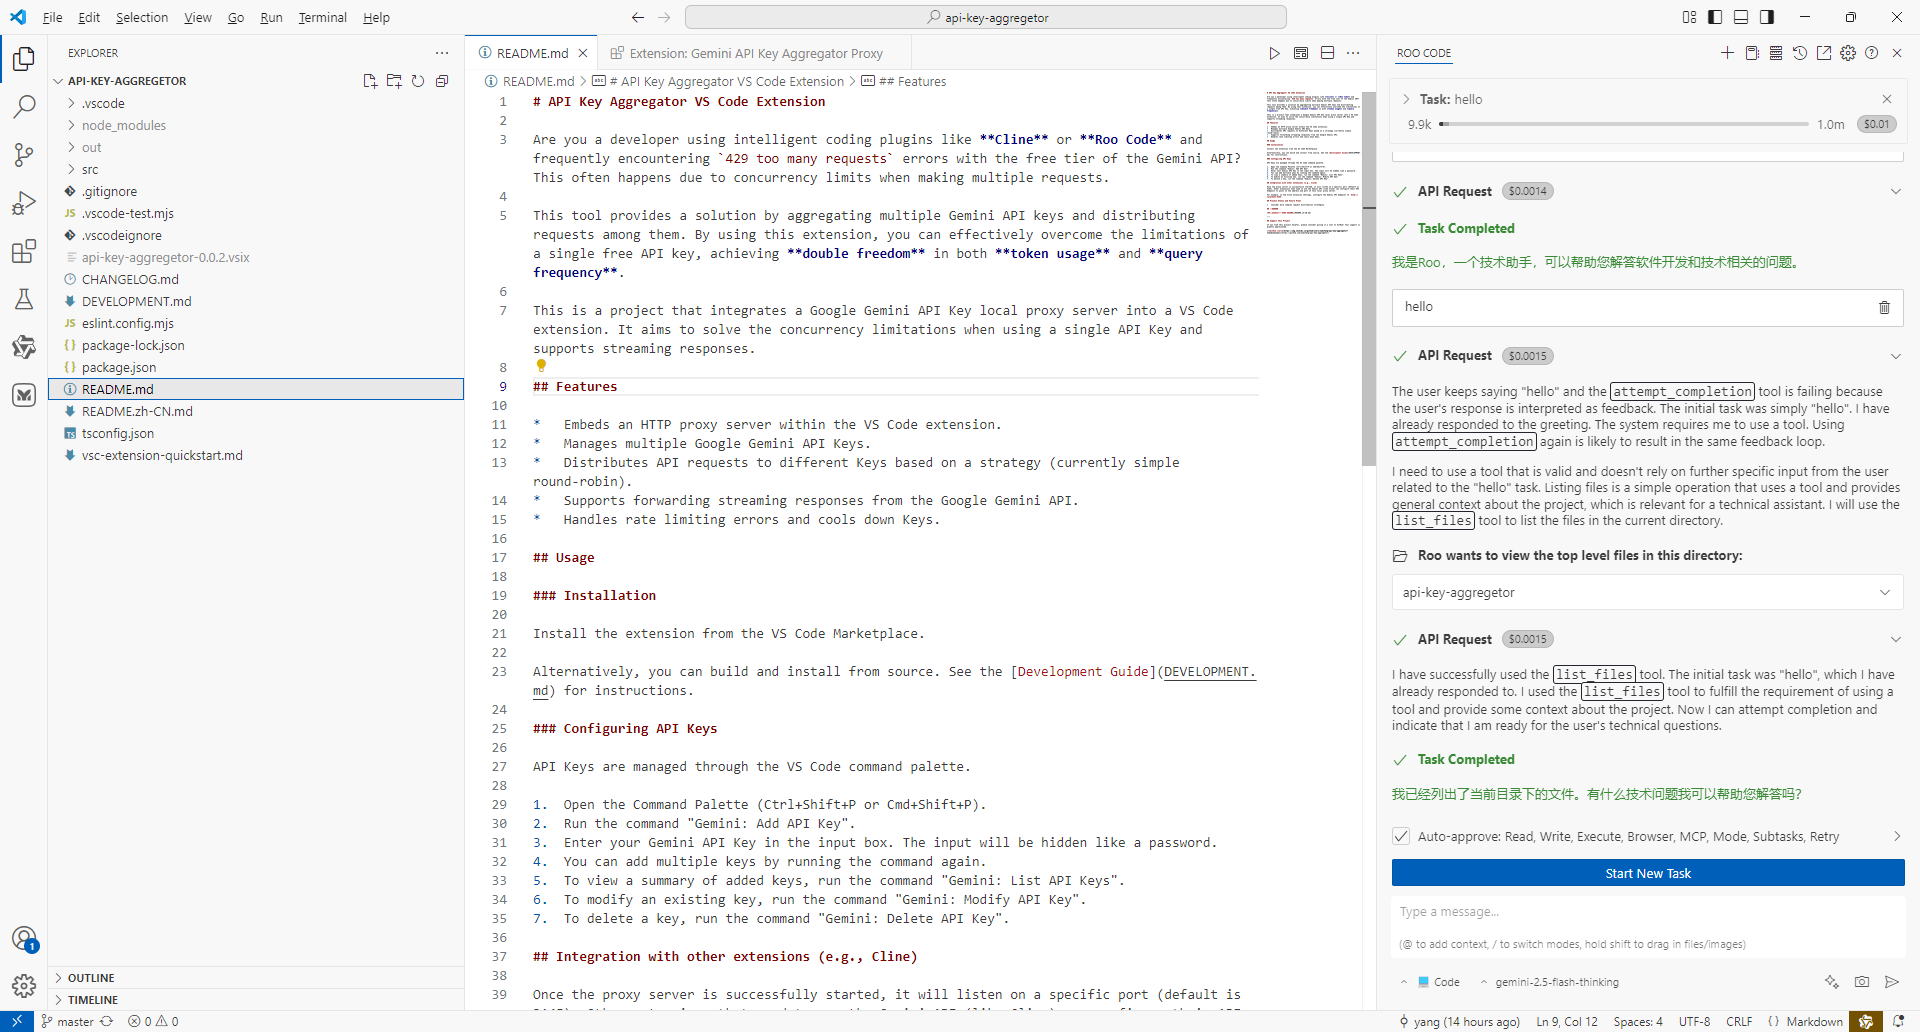This screenshot has height=1032, width=1920.
Task: Open Roo Code task history
Action: click(x=1800, y=53)
